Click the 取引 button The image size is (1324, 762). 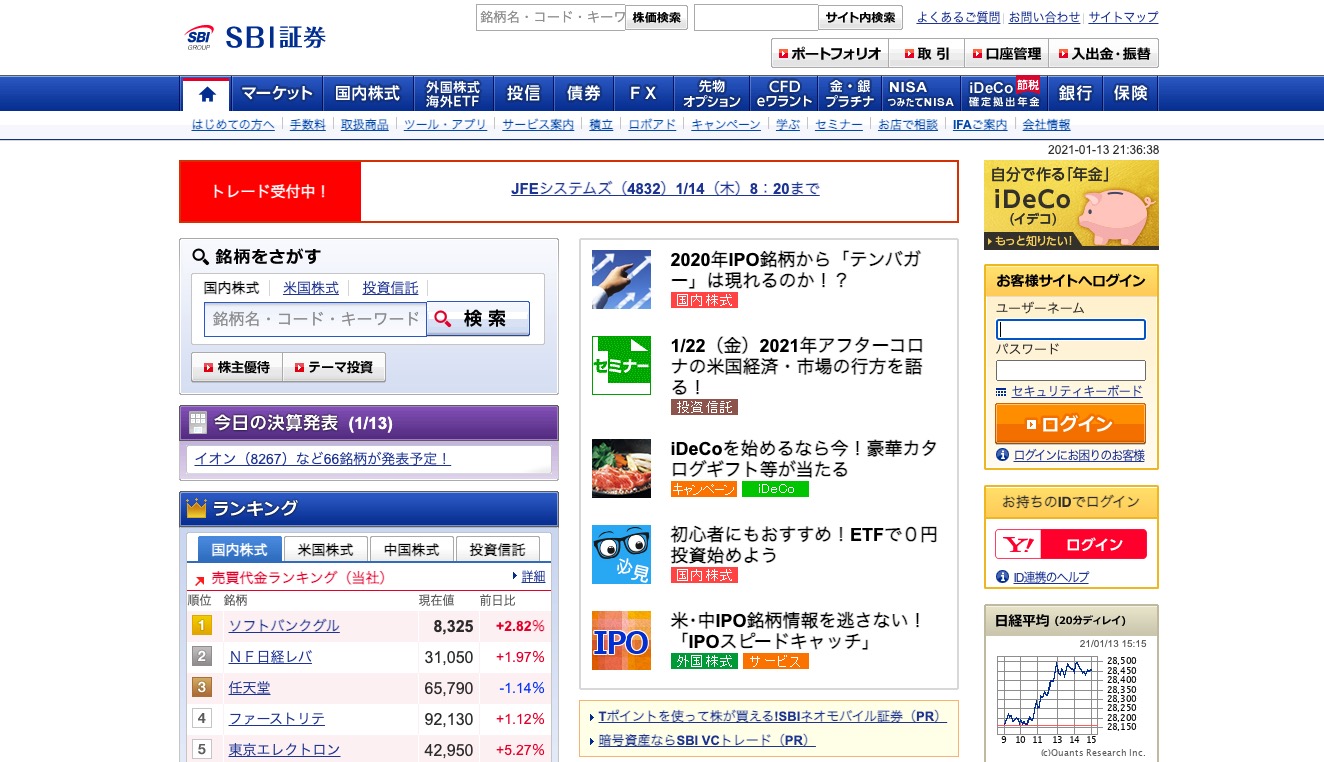(926, 53)
